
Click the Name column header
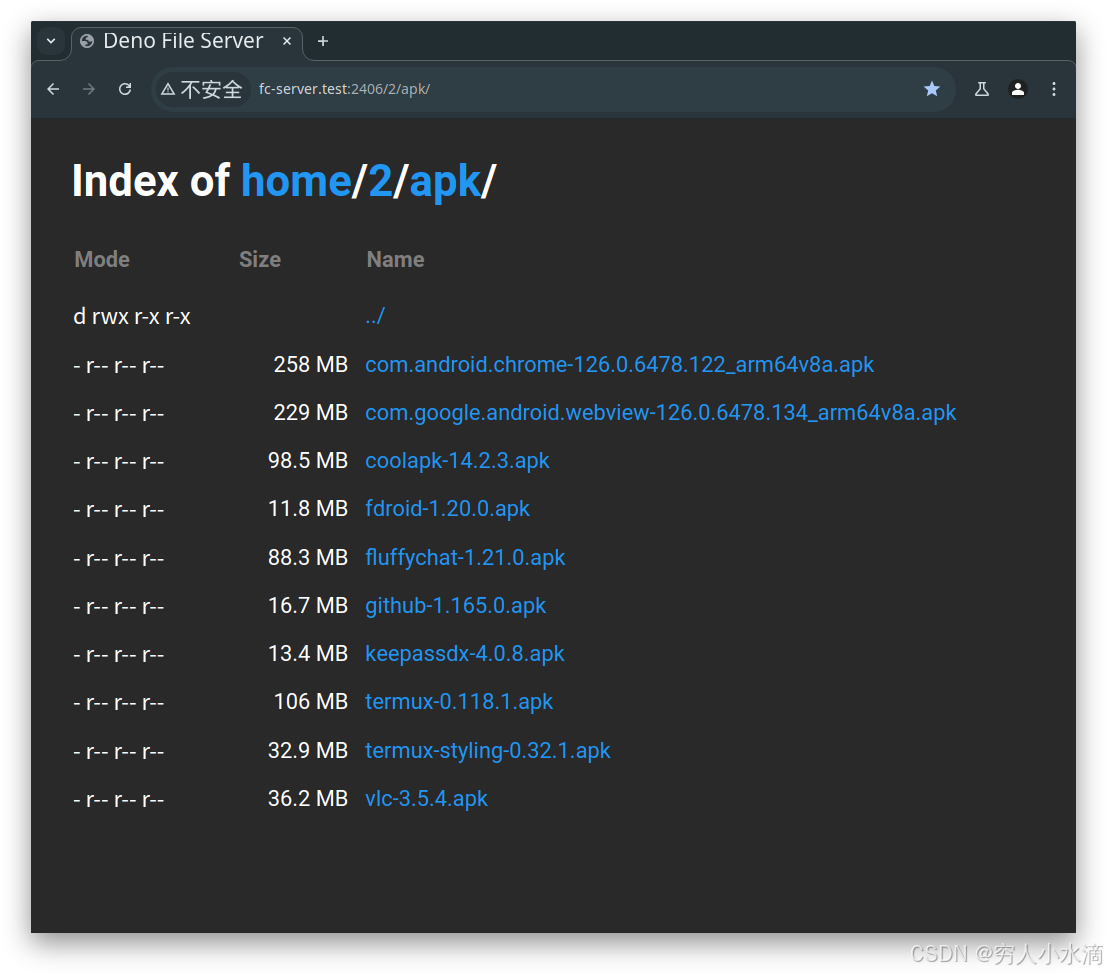(395, 260)
